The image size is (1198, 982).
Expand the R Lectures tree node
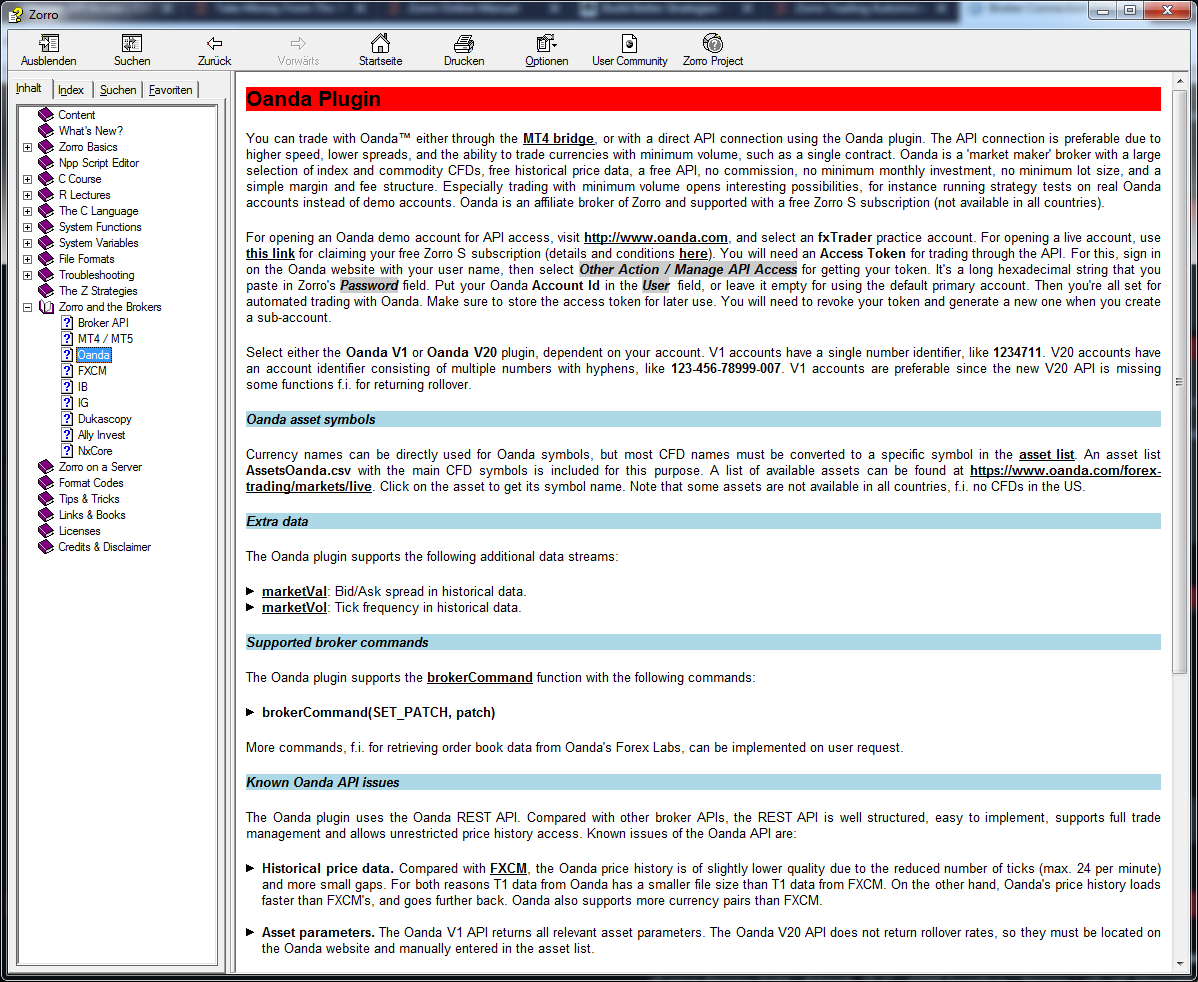28,196
